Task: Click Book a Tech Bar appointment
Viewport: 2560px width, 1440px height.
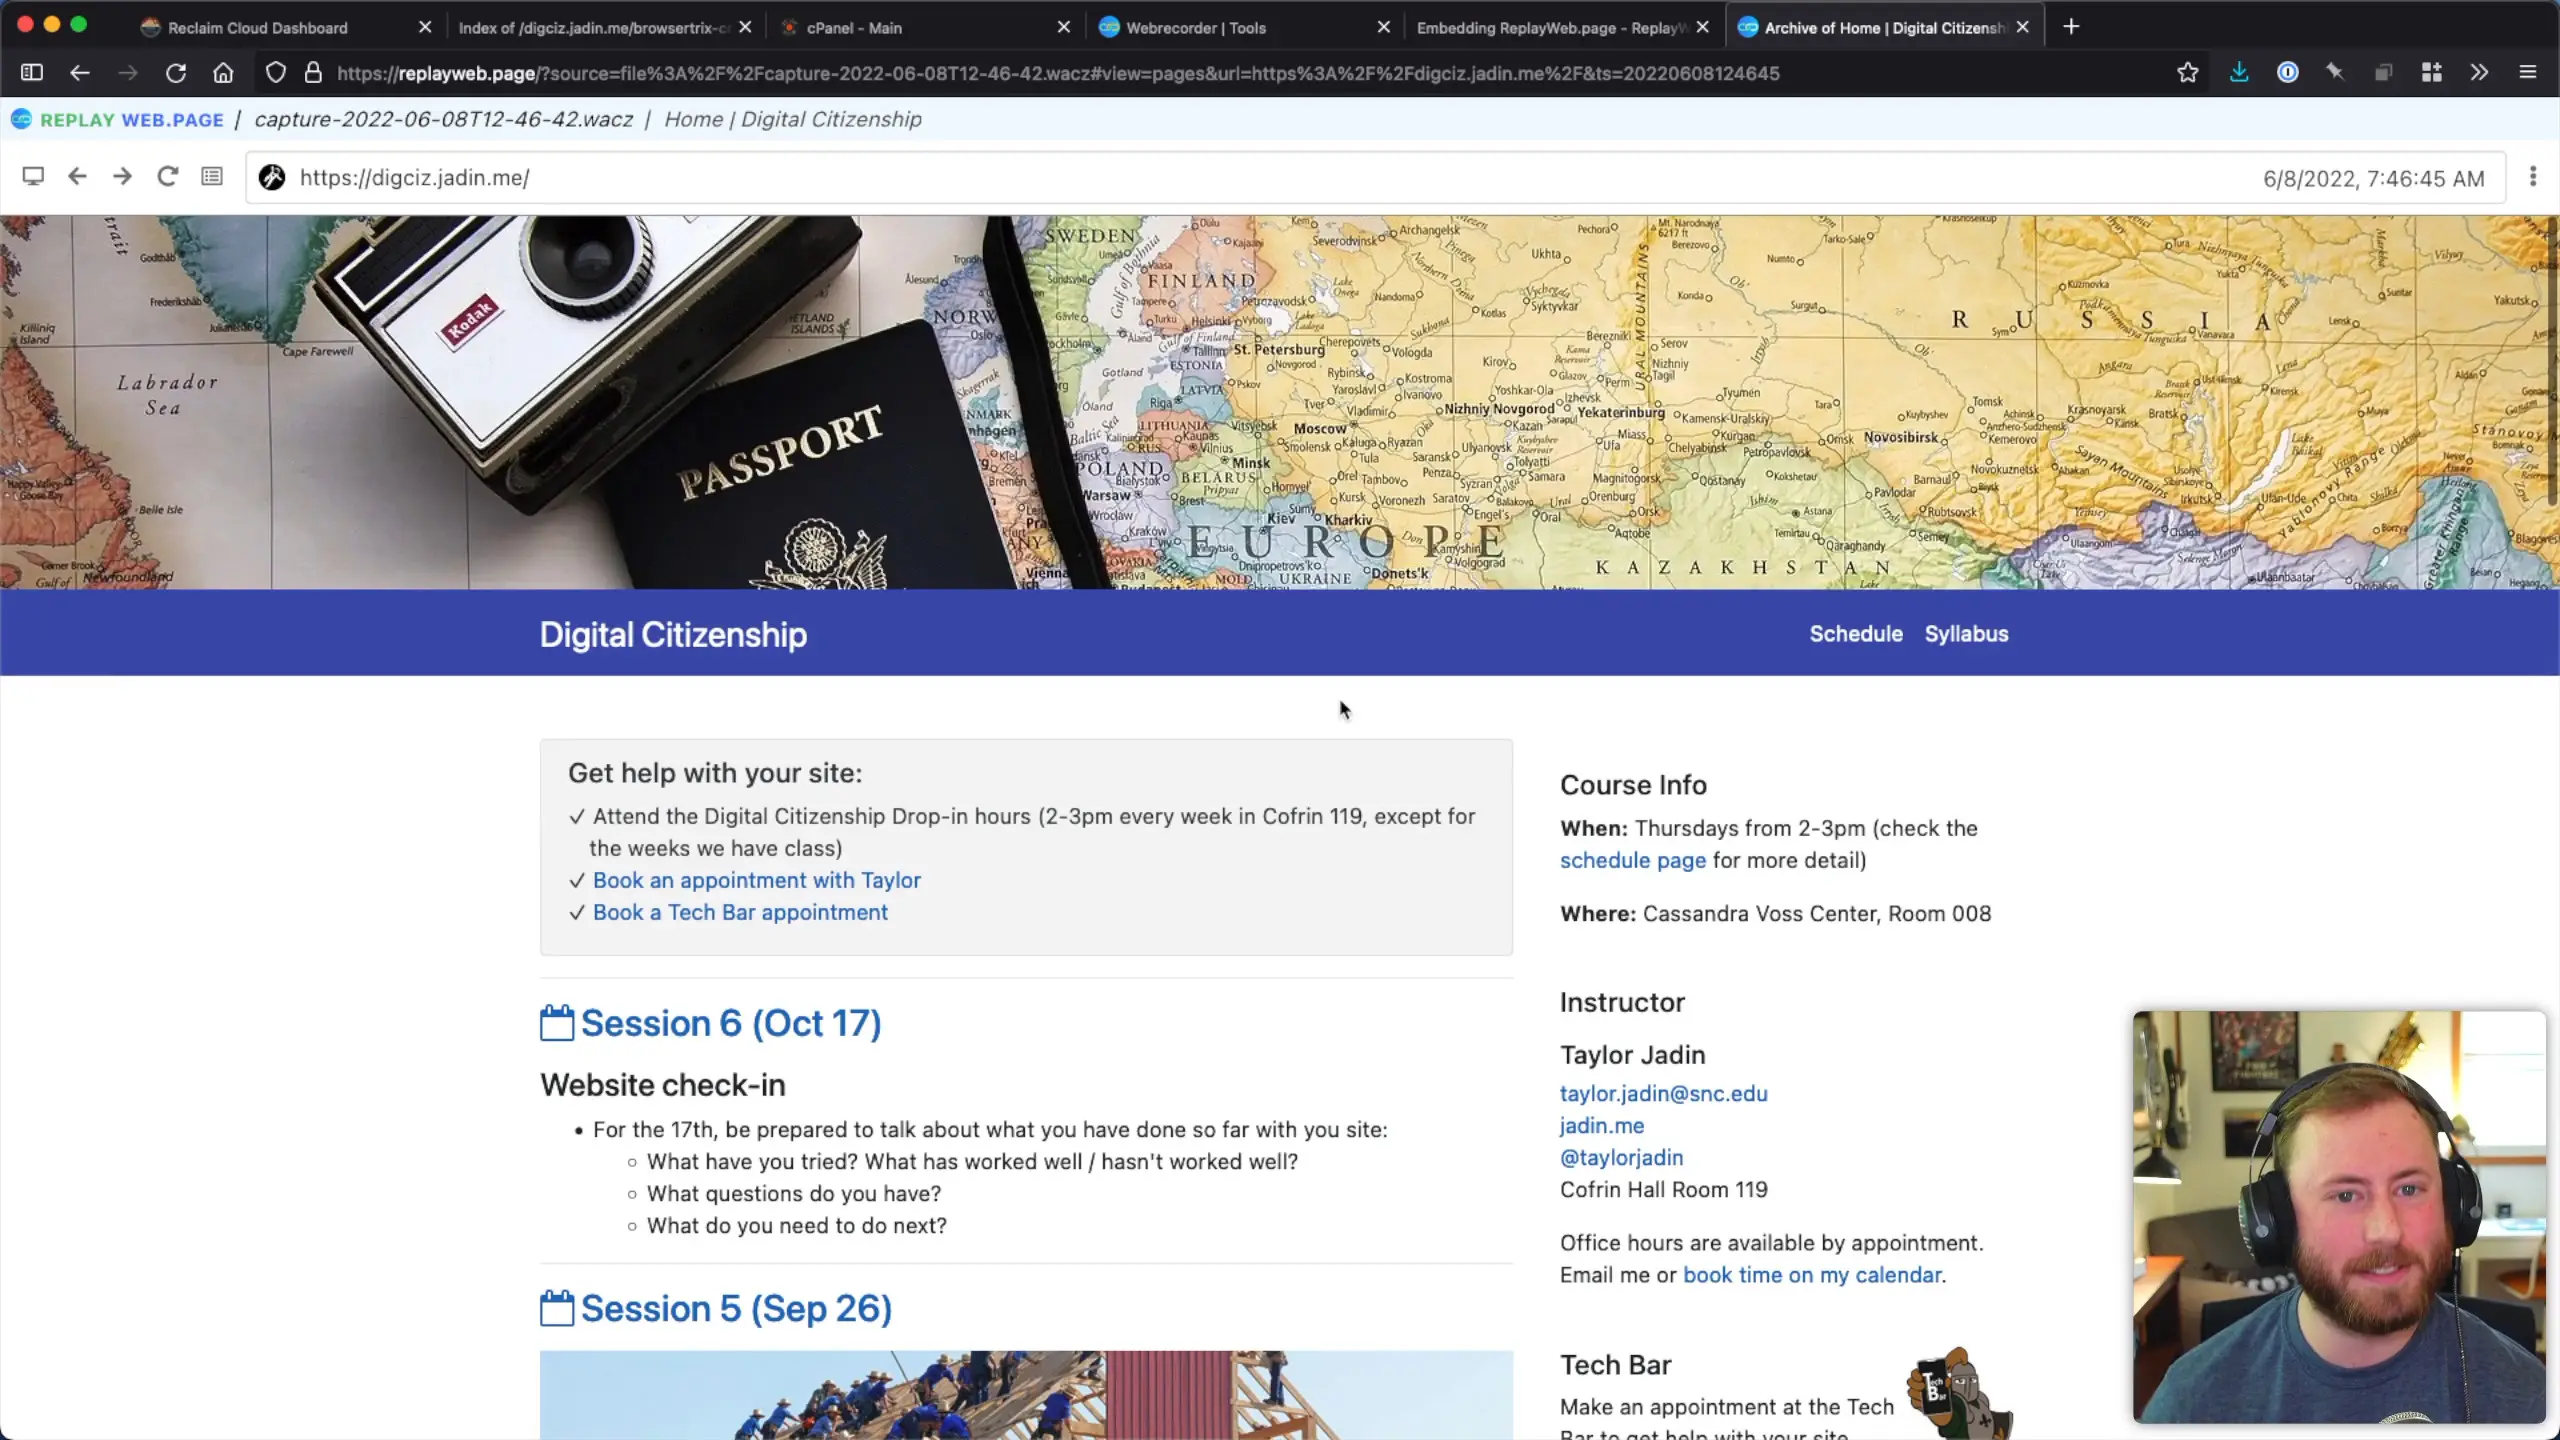Action: (x=740, y=913)
